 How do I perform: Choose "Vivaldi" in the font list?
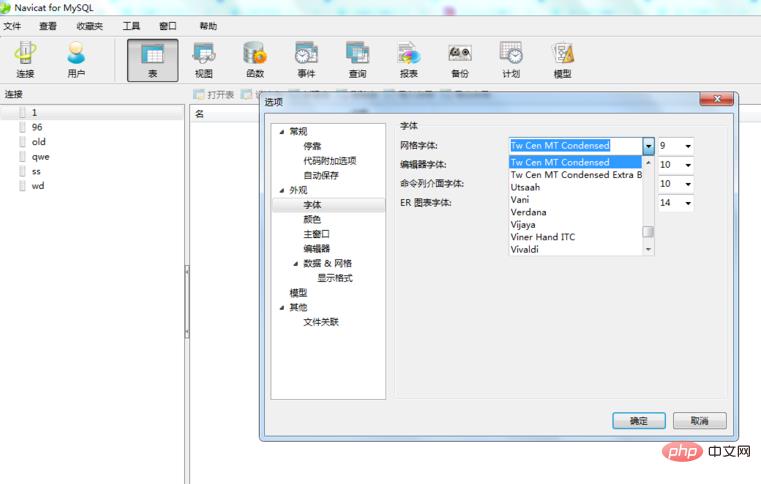coord(576,250)
